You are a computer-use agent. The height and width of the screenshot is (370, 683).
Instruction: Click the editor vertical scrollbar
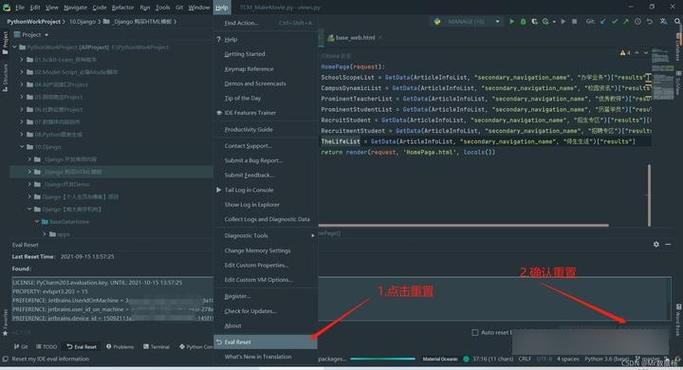[x=649, y=195]
